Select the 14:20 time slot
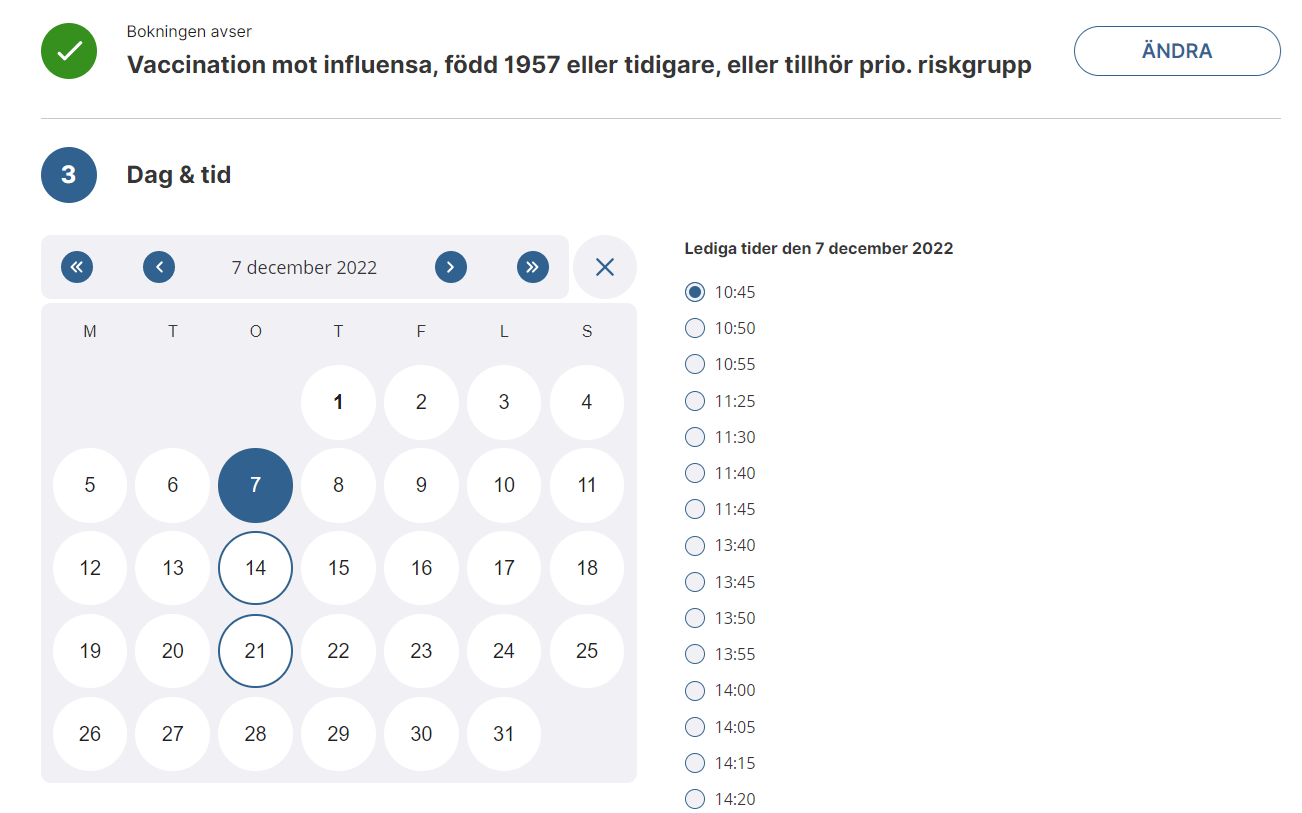Image resolution: width=1302 pixels, height=813 pixels. point(695,799)
